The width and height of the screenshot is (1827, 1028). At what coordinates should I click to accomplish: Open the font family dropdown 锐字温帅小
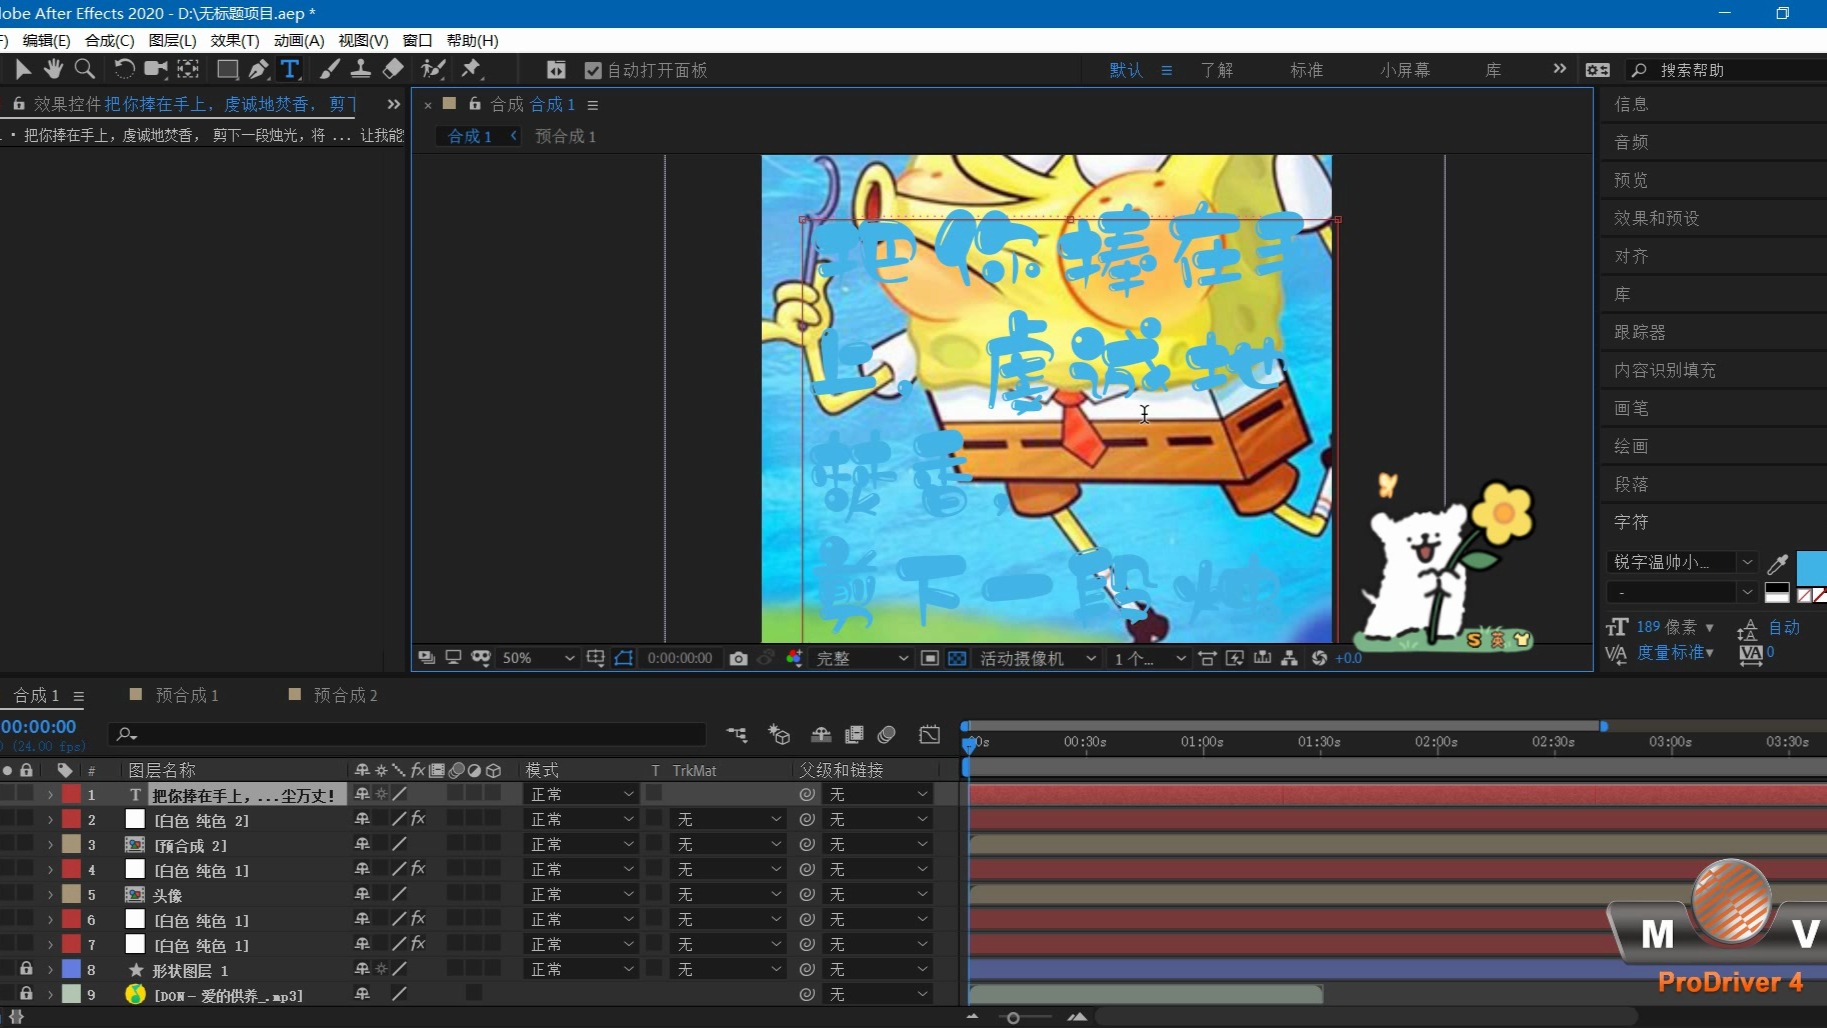pos(1682,562)
